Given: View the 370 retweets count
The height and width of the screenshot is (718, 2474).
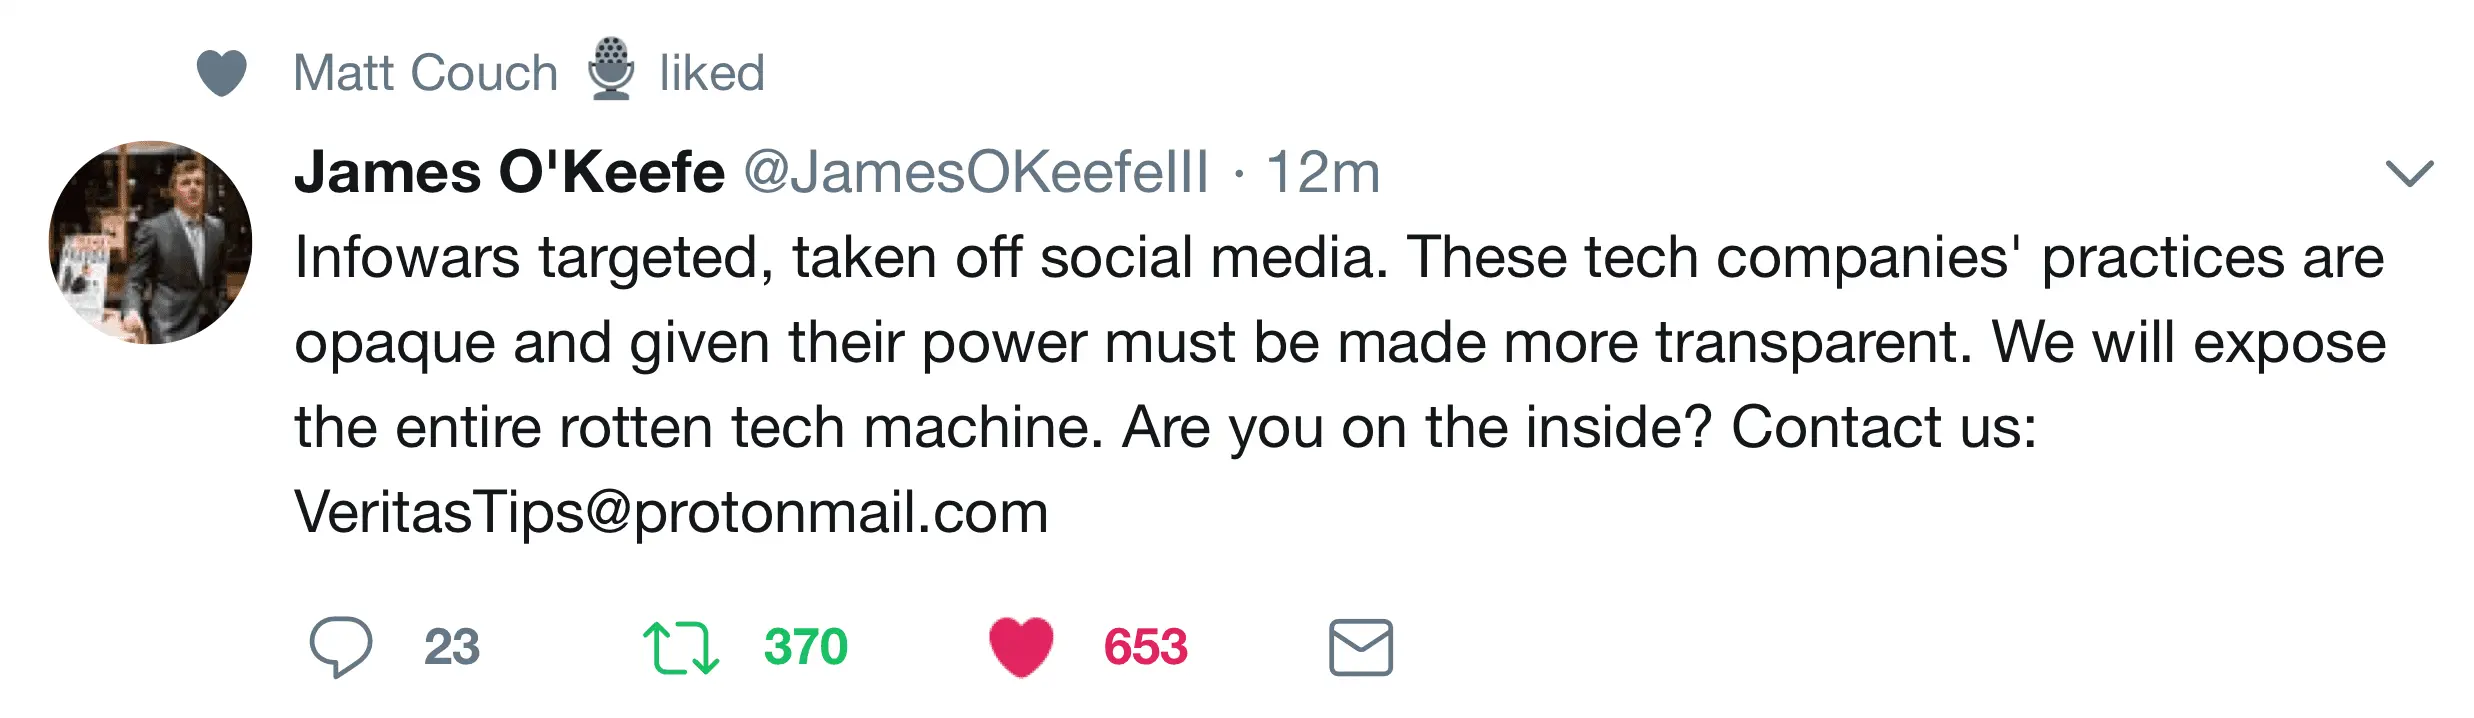Looking at the screenshot, I should tap(805, 647).
